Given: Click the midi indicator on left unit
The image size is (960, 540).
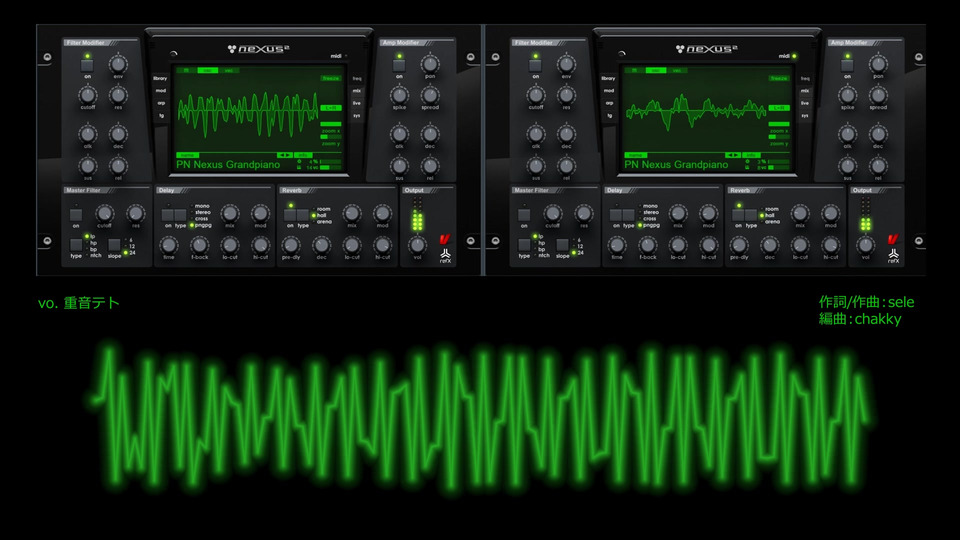Looking at the screenshot, I should (339, 56).
